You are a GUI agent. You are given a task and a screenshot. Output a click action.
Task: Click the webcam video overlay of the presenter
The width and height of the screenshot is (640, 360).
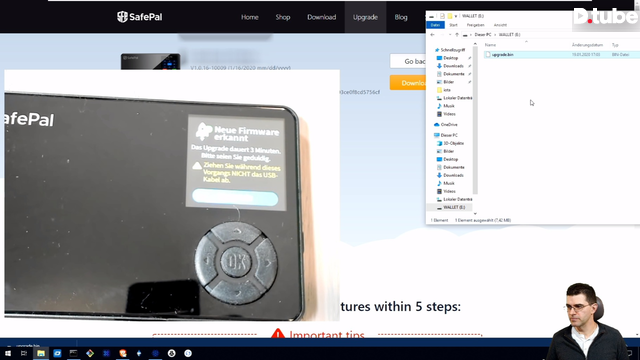tap(588, 321)
